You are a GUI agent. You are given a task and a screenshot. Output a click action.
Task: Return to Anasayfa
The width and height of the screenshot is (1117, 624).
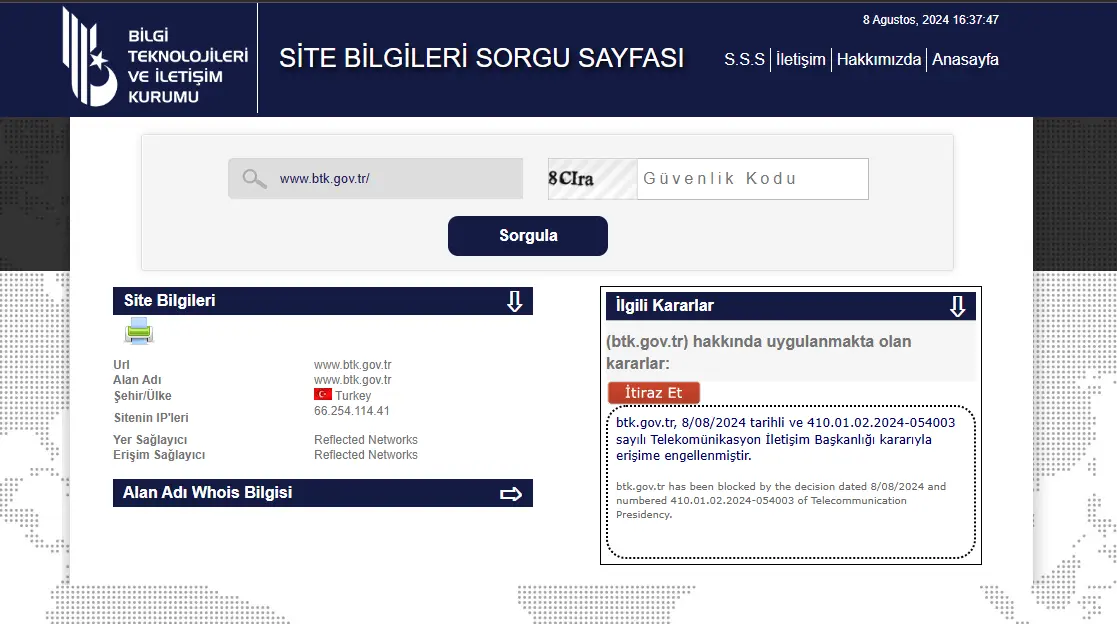(x=965, y=59)
